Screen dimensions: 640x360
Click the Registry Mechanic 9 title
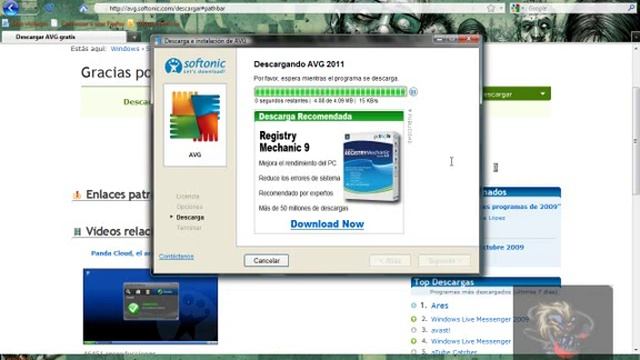click(x=284, y=142)
